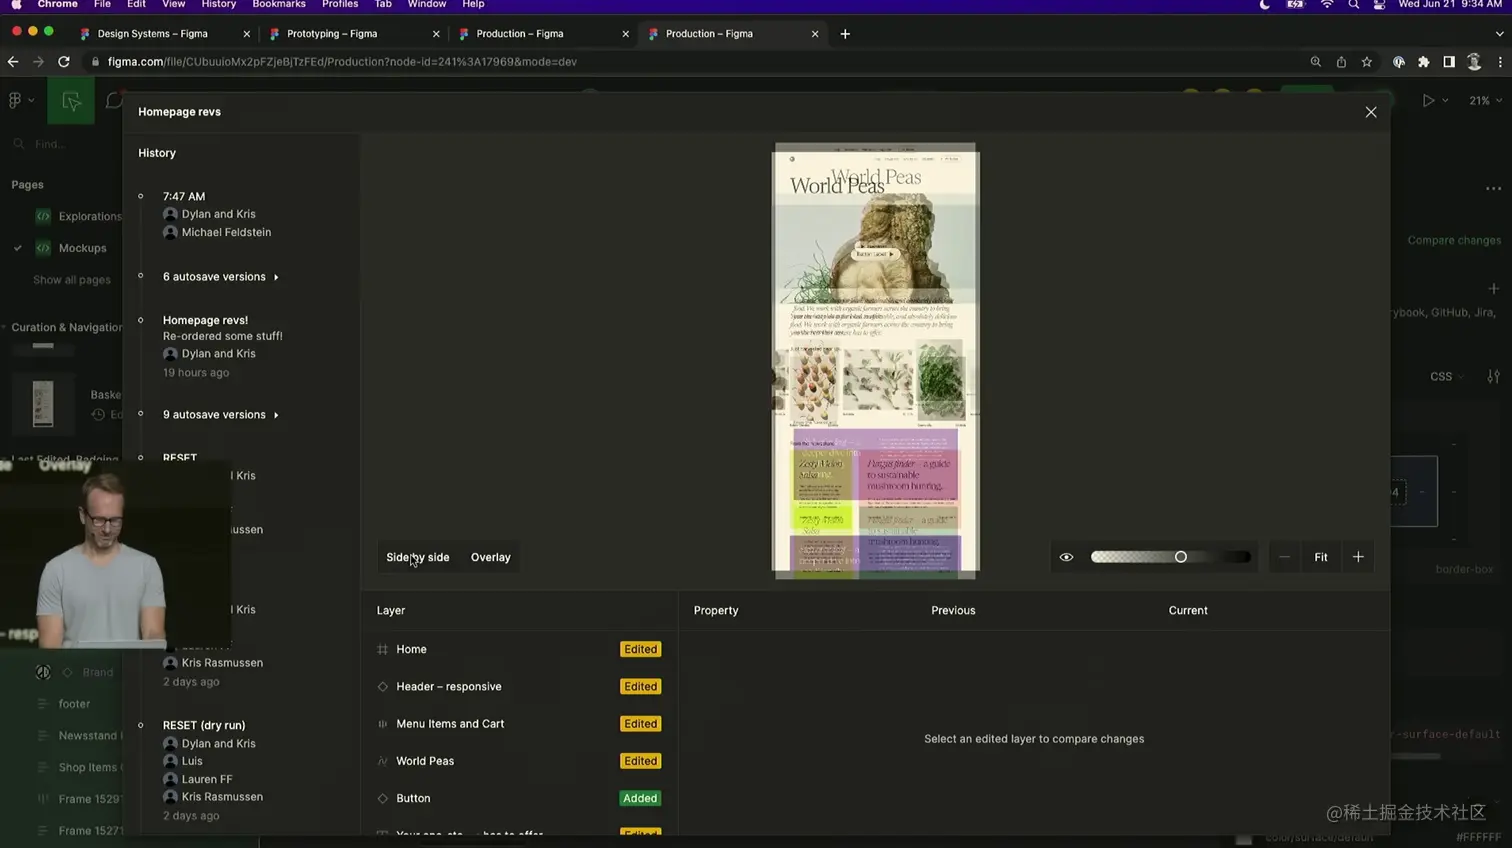Adjust the overlay opacity slider
Screen dimensions: 1512x848
pos(1171,557)
